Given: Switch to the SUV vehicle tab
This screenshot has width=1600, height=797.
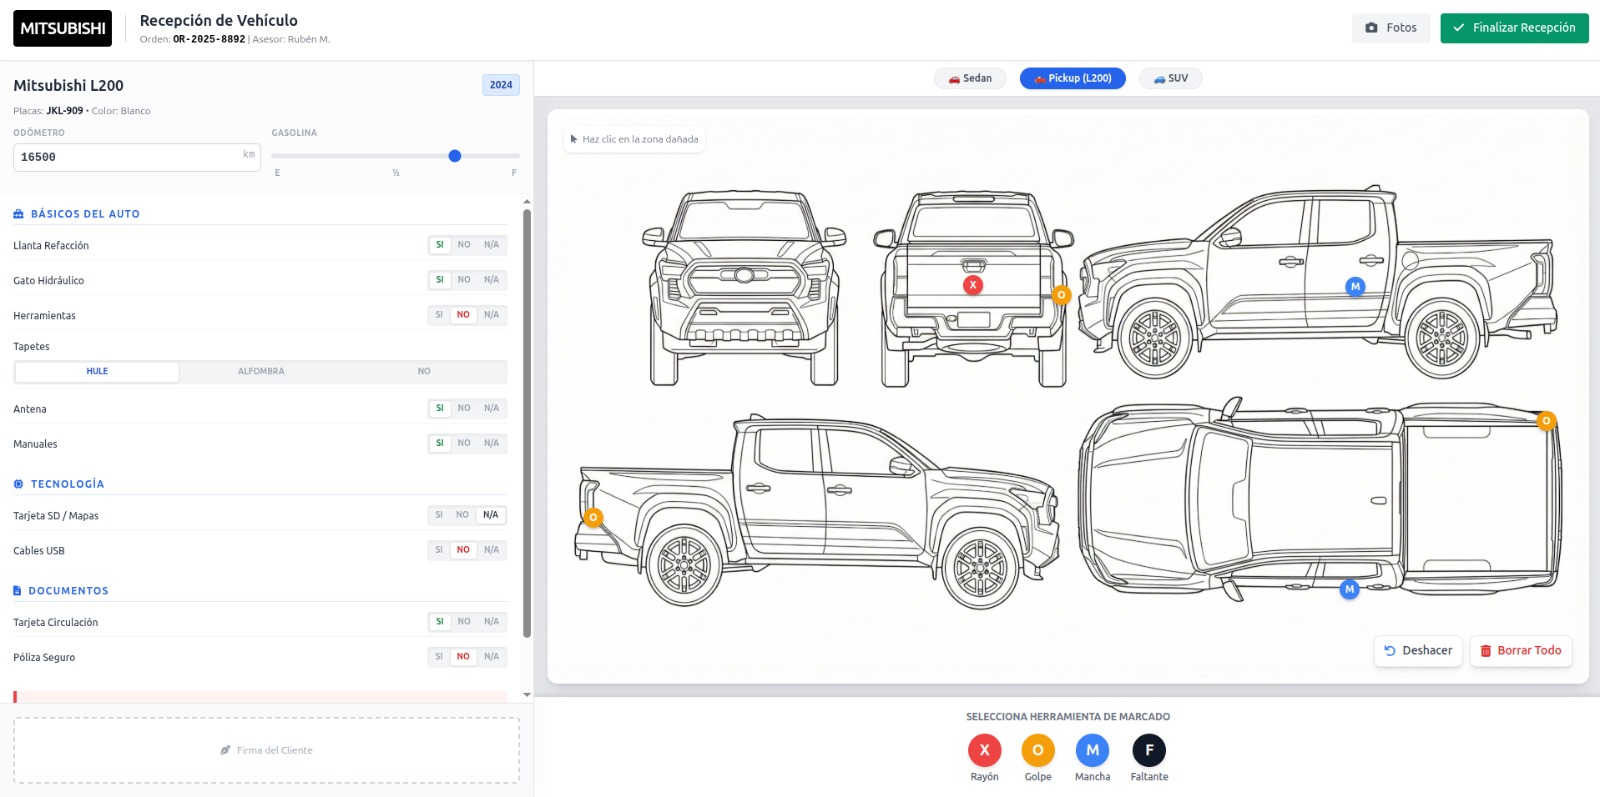Looking at the screenshot, I should [1170, 78].
